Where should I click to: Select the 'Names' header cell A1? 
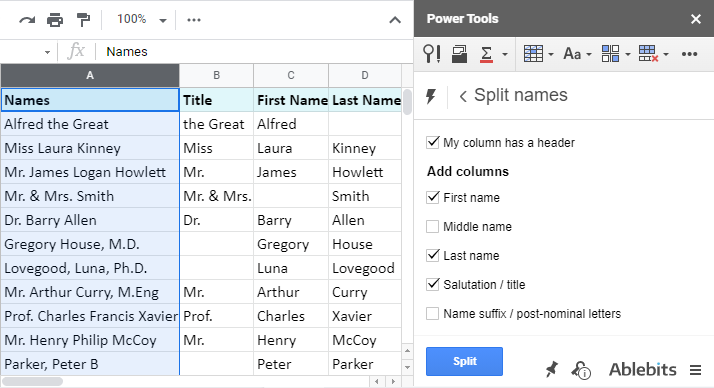point(90,100)
